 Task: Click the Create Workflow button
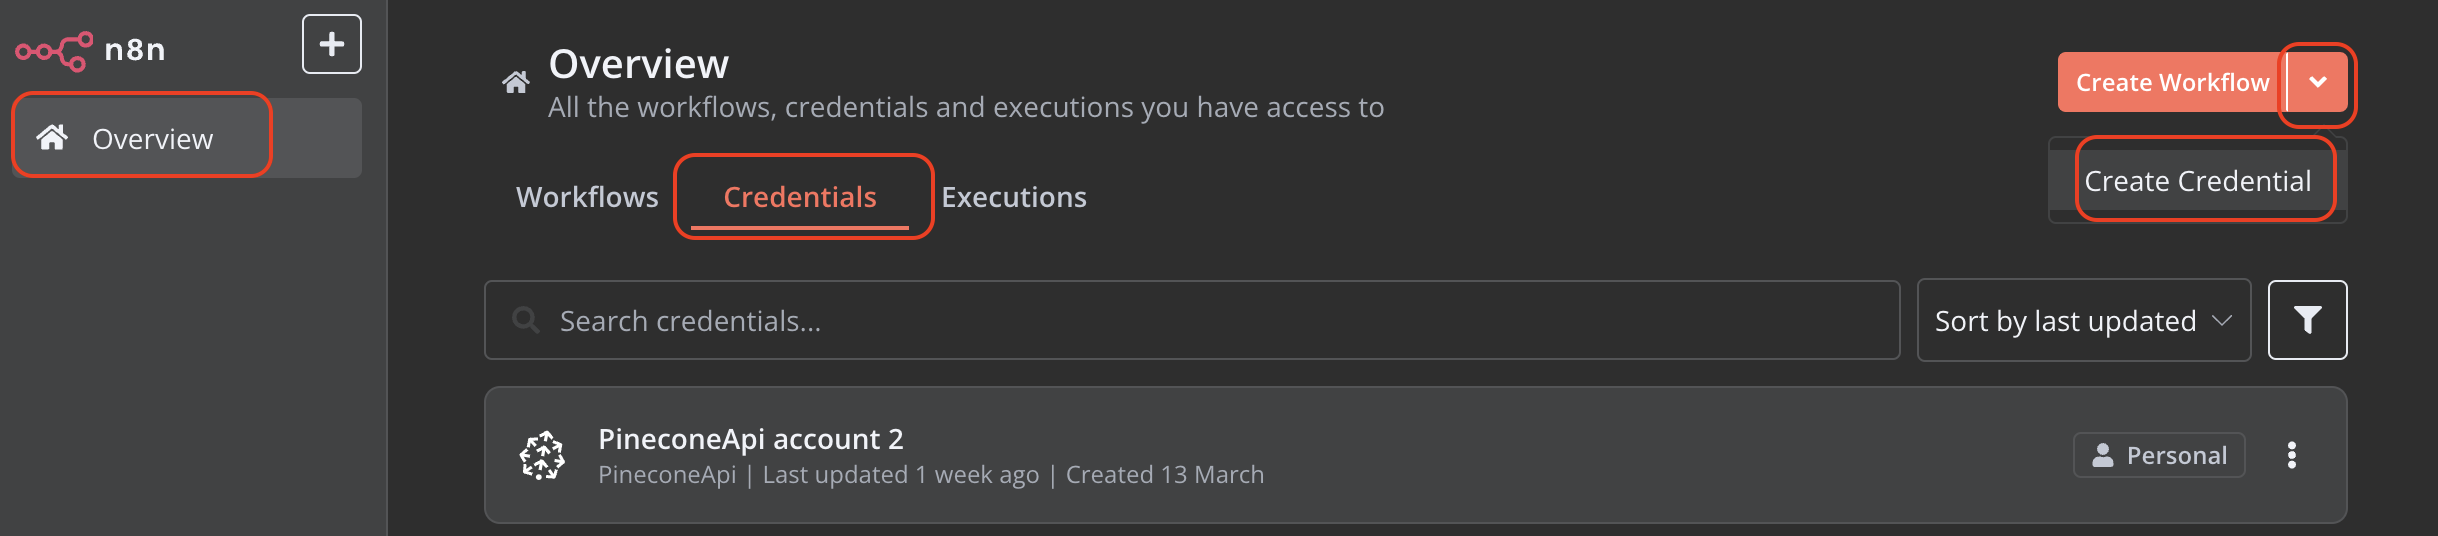pos(2172,82)
